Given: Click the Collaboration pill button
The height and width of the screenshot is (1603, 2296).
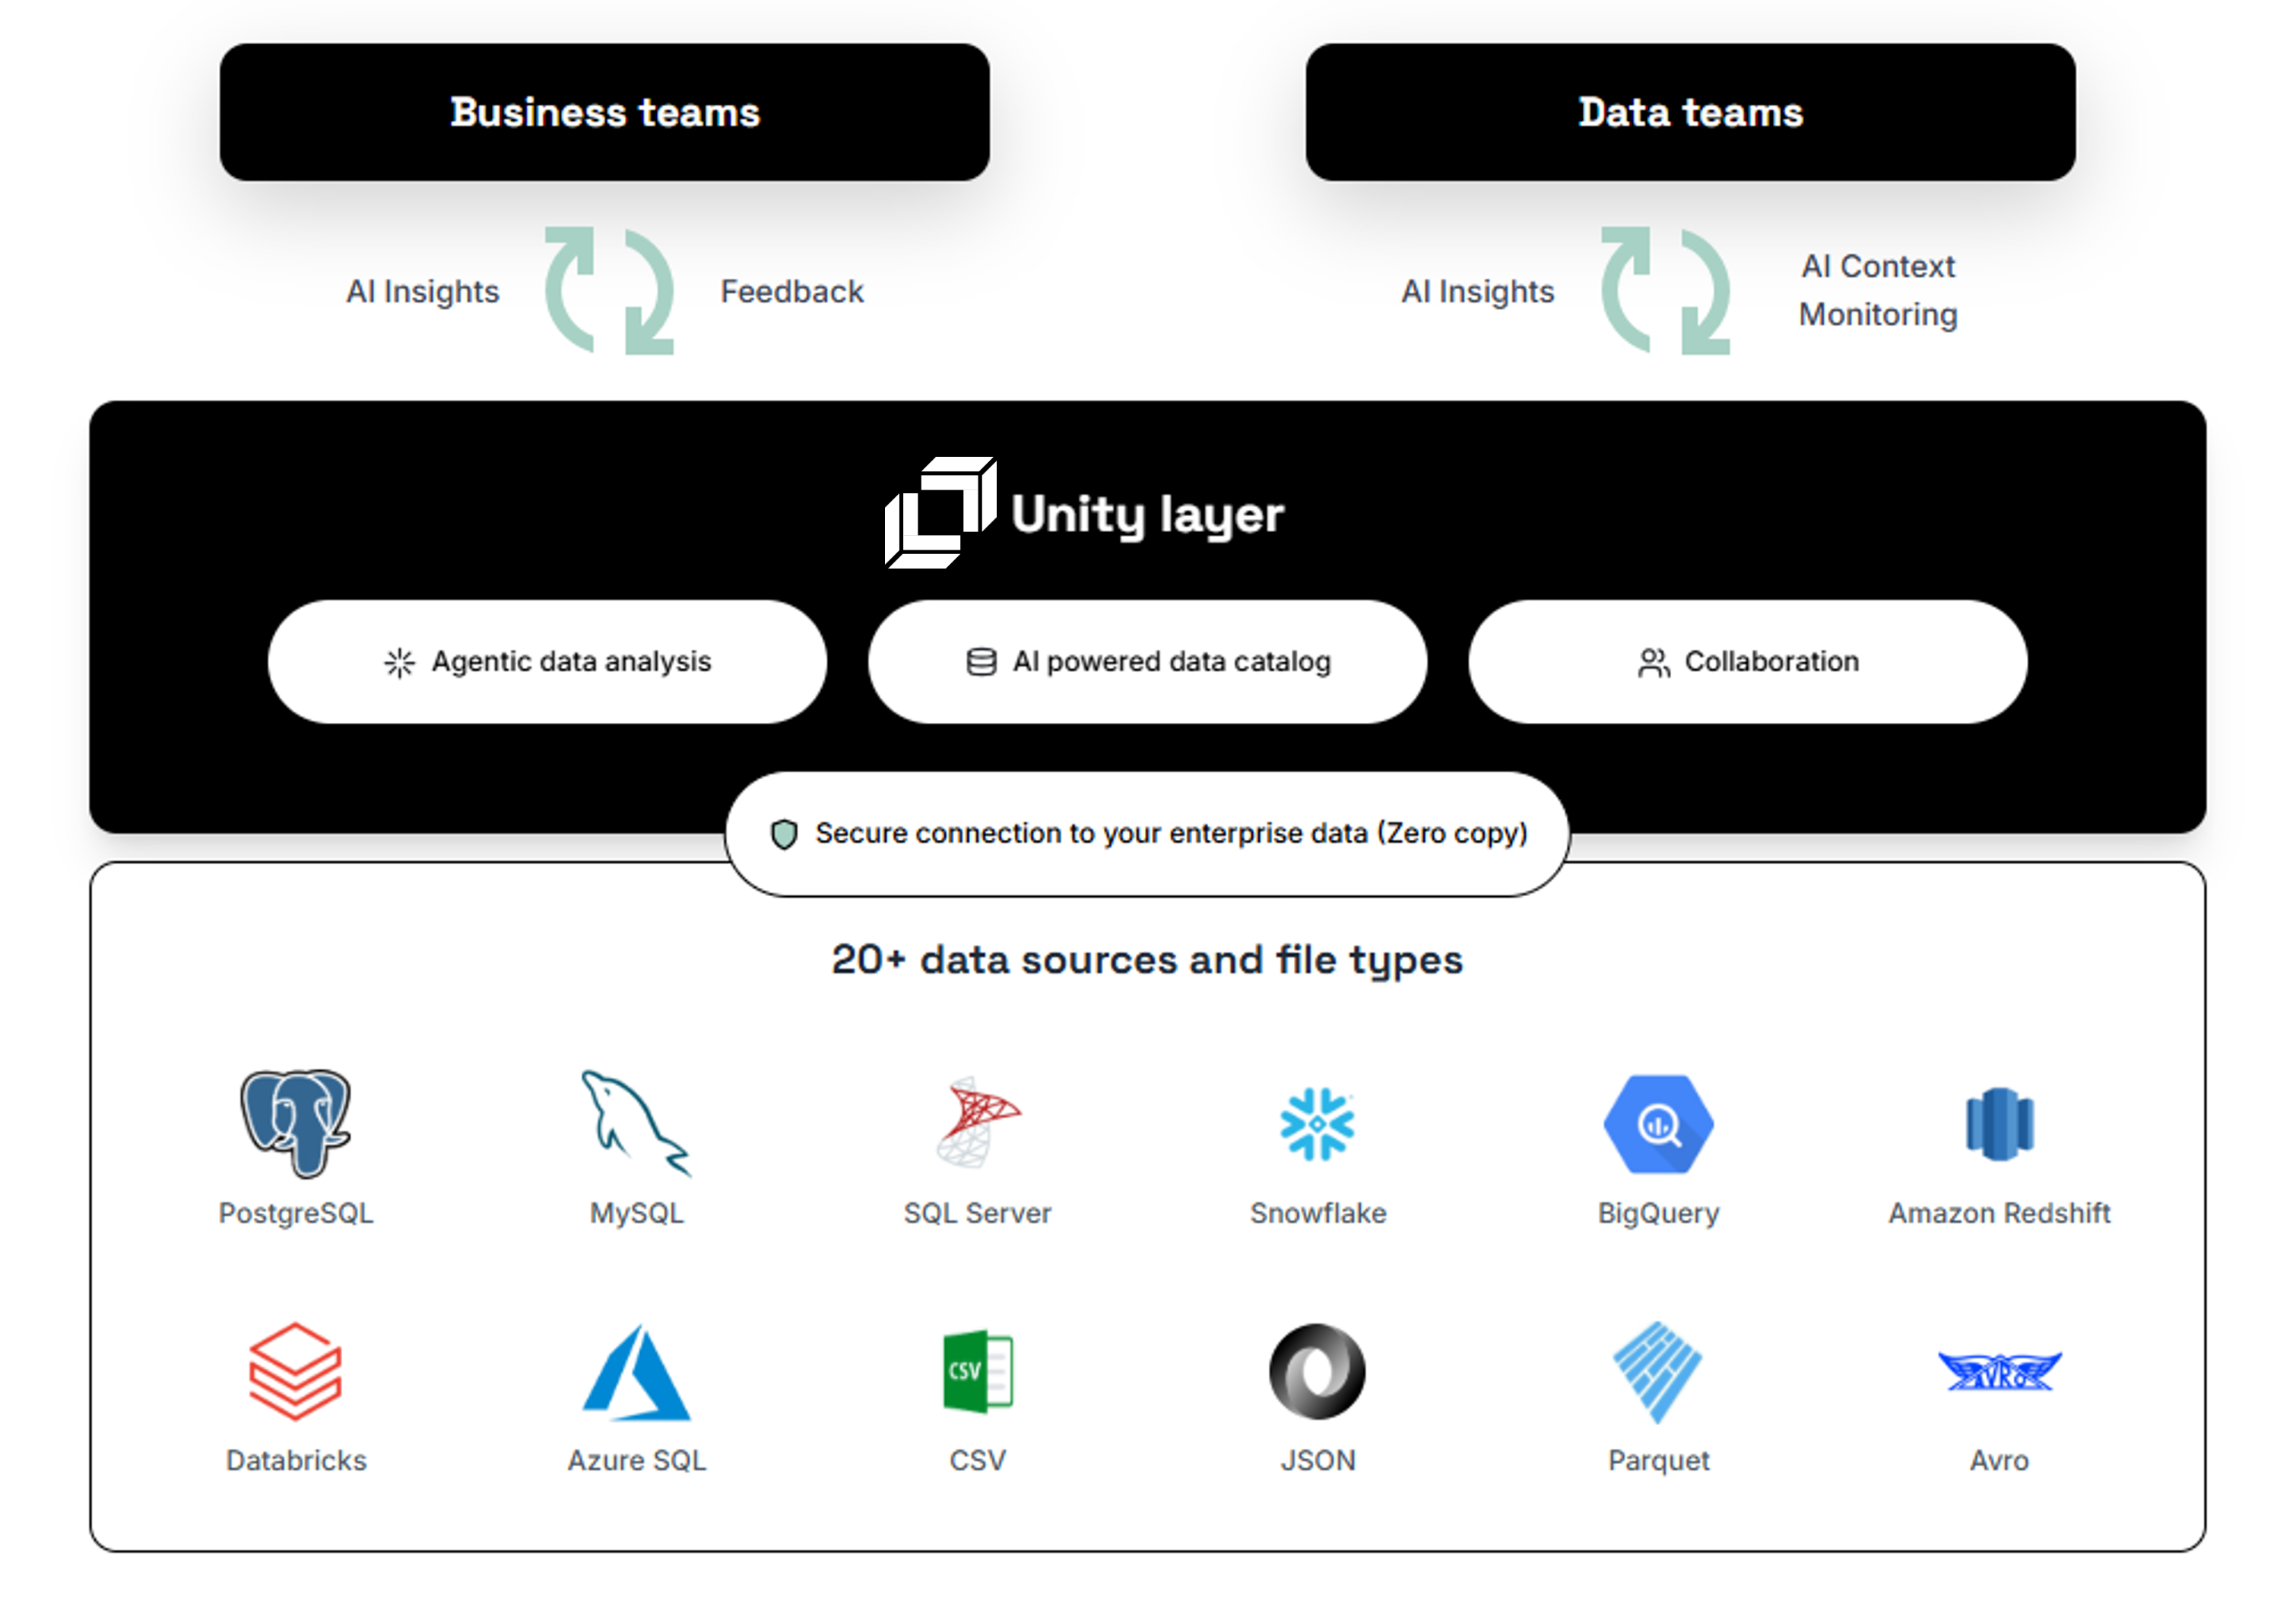Looking at the screenshot, I should point(1747,661).
